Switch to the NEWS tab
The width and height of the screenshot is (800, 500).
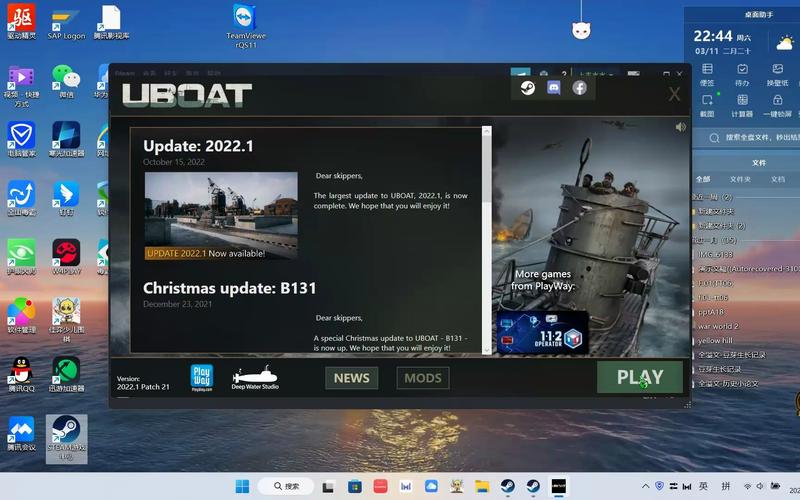tap(351, 378)
